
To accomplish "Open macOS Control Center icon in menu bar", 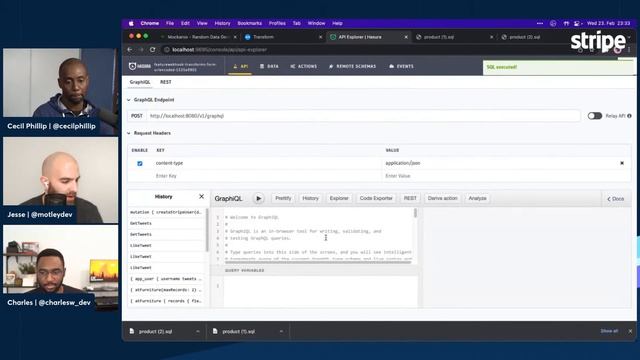I will tap(576, 23).
